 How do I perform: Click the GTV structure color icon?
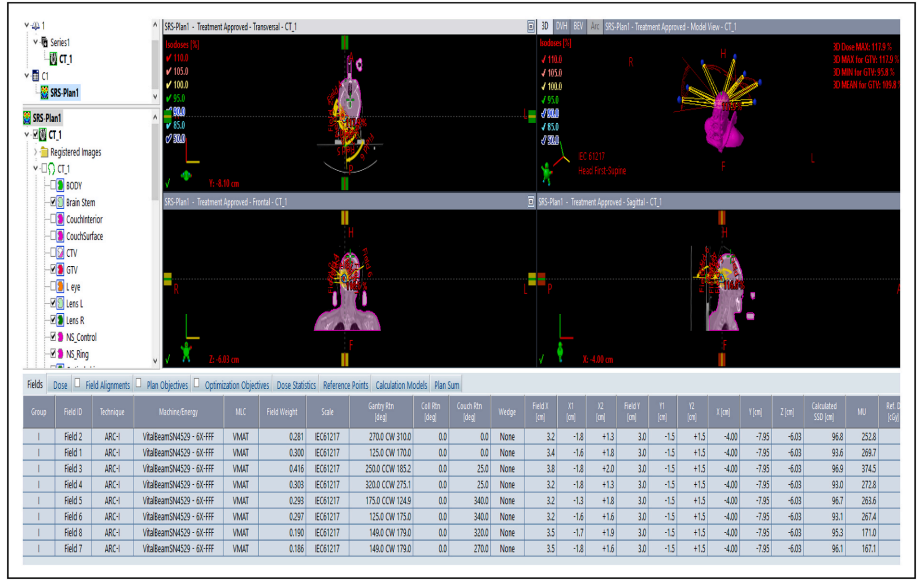coord(60,270)
